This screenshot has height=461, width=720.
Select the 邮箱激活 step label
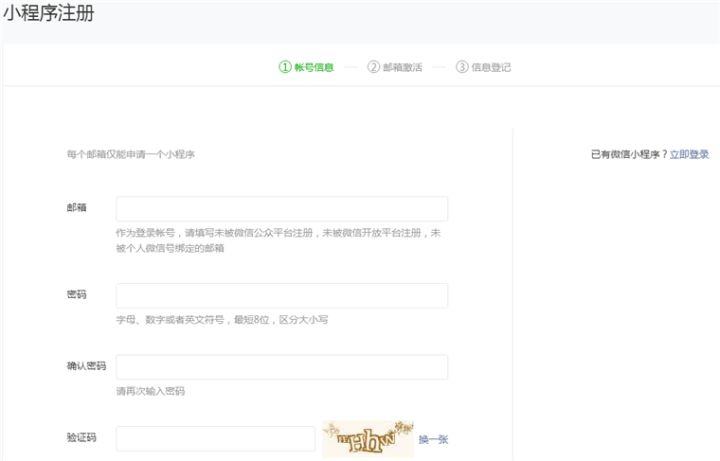click(402, 67)
